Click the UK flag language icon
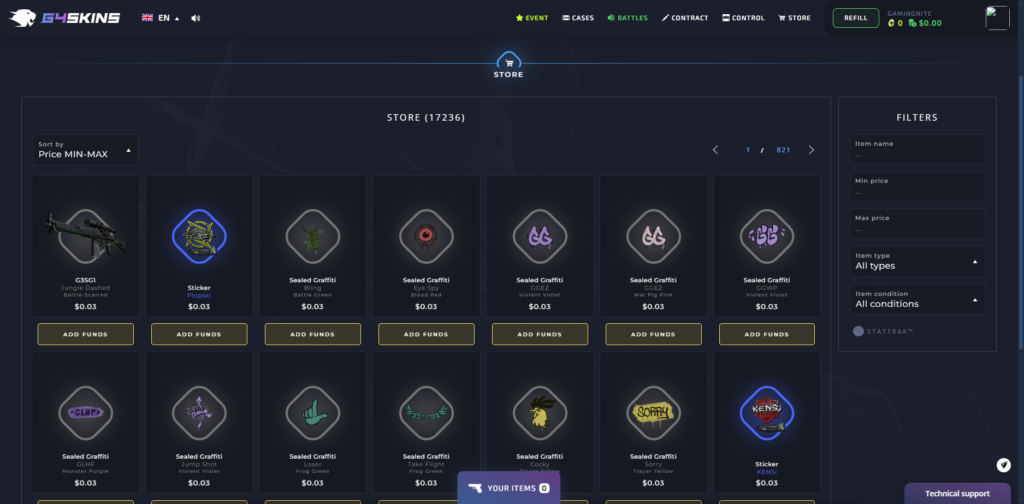Screen dimensions: 1024x504 click(x=148, y=18)
